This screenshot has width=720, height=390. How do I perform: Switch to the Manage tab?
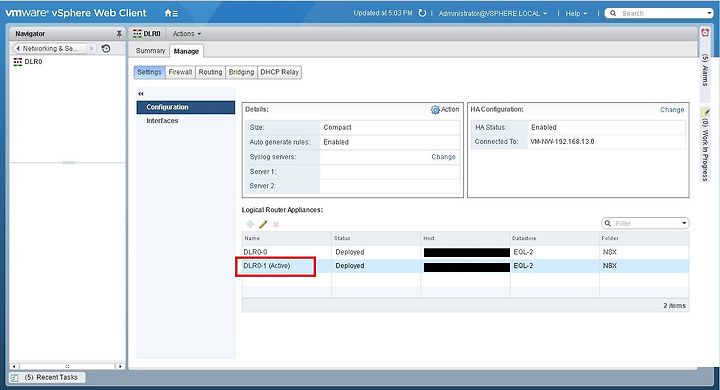(186, 51)
